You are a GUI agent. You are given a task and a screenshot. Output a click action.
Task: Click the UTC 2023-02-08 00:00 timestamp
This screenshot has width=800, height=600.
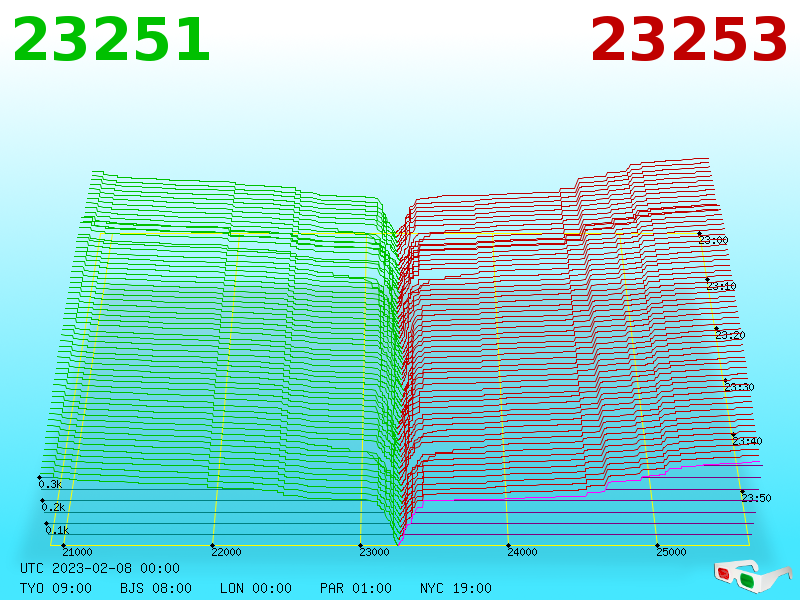click(x=100, y=568)
